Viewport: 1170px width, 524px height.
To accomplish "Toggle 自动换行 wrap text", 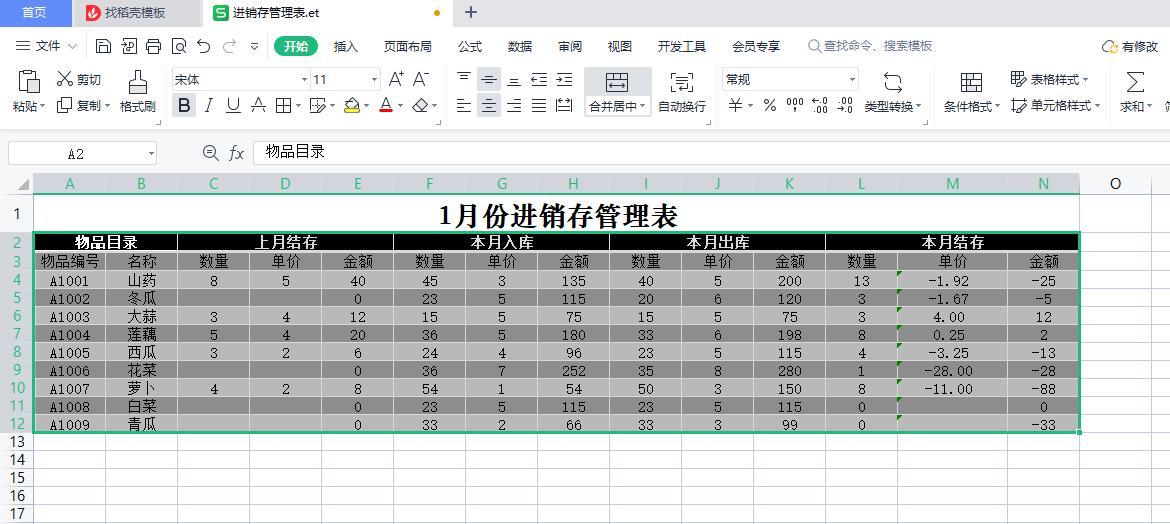I will pyautogui.click(x=682, y=92).
